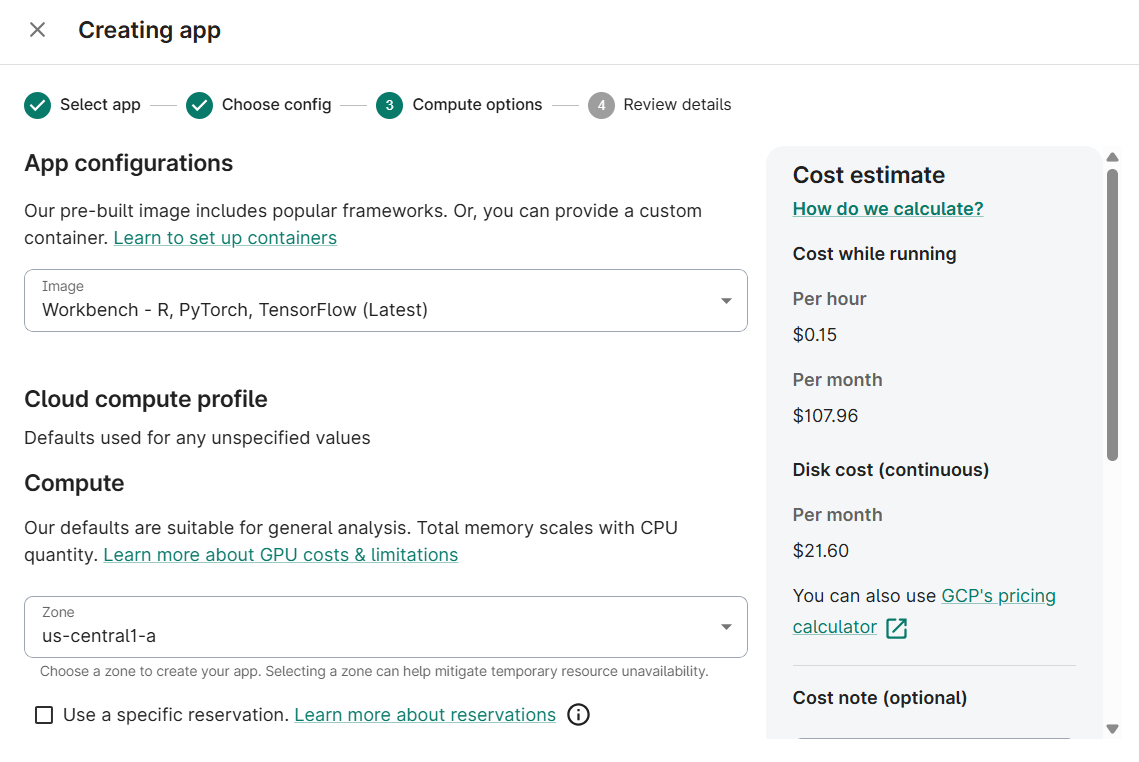Click the external link icon beside calculator
This screenshot has width=1139, height=762.
click(x=897, y=628)
